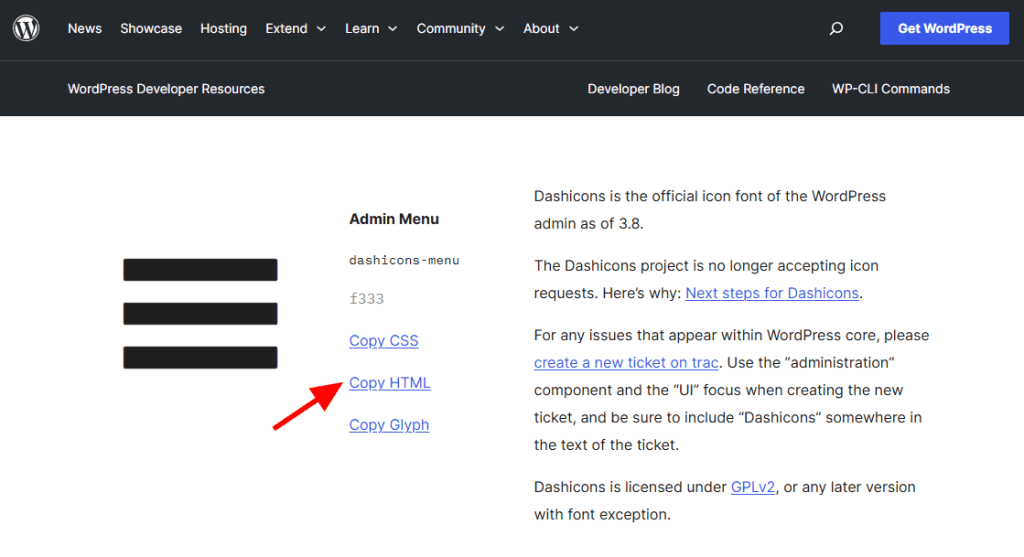
Task: Click the WordPress logo icon
Action: pos(26,28)
